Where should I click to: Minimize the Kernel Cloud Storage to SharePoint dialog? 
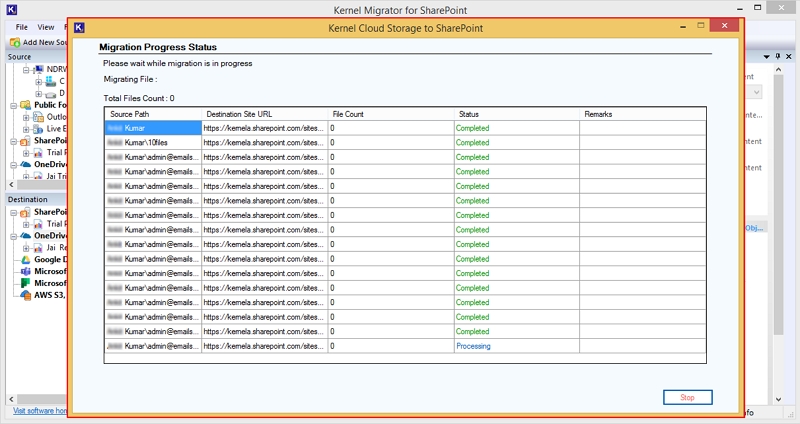(x=683, y=26)
